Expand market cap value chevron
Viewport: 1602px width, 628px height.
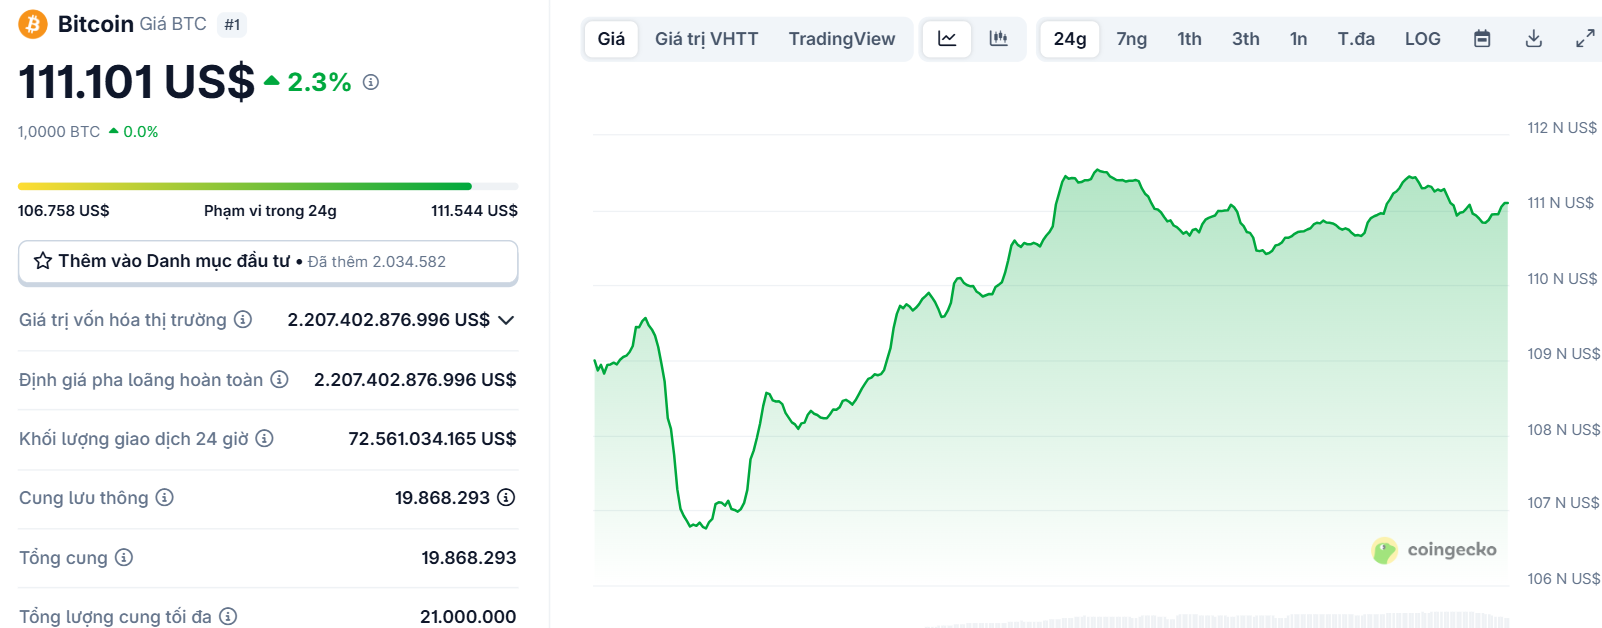tap(506, 320)
